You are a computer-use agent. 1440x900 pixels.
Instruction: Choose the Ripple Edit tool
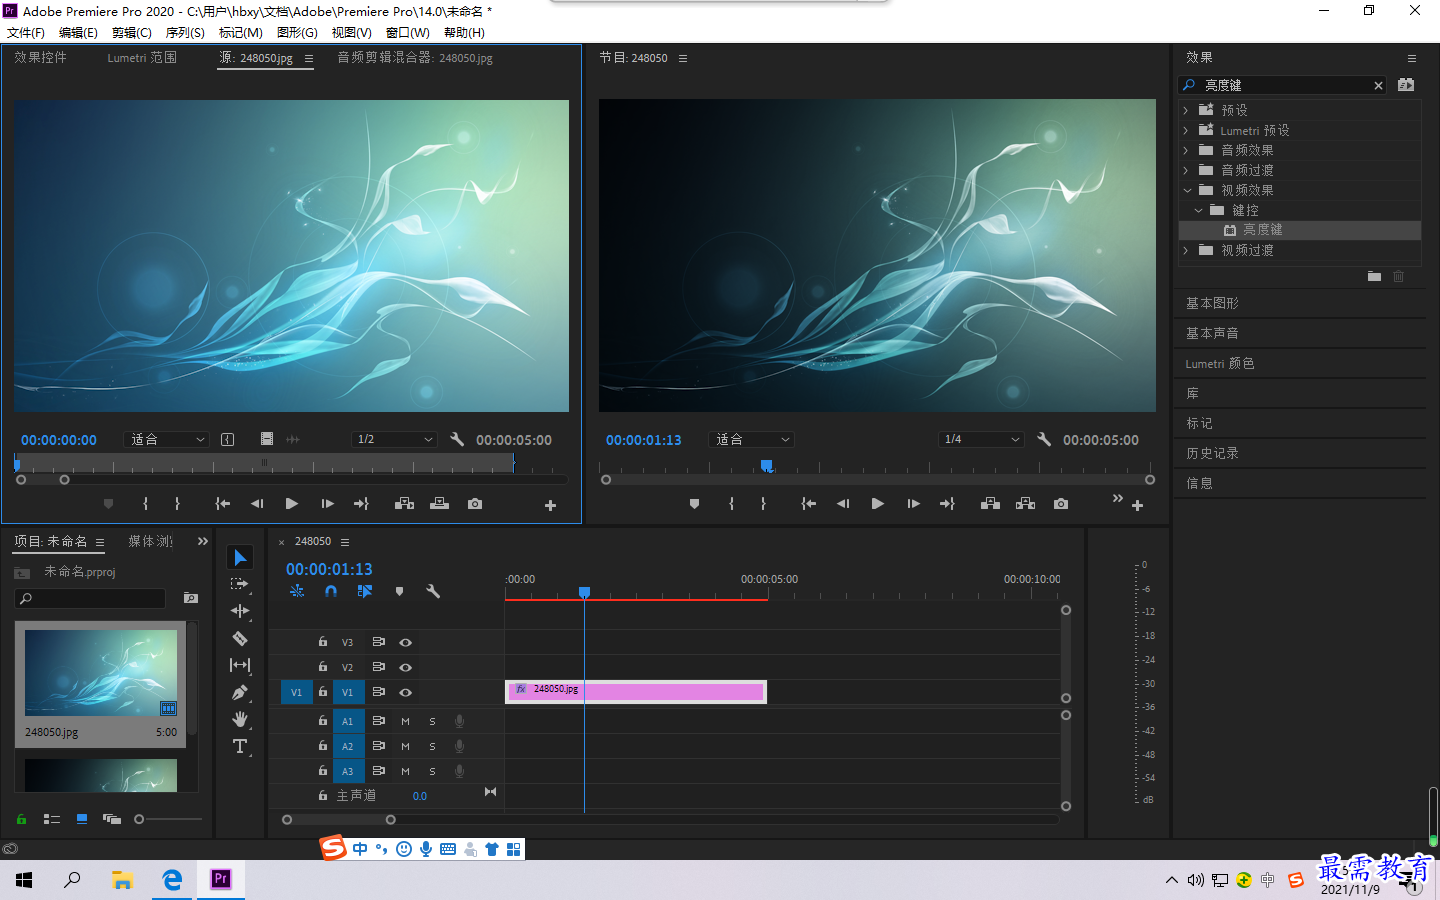[240, 611]
